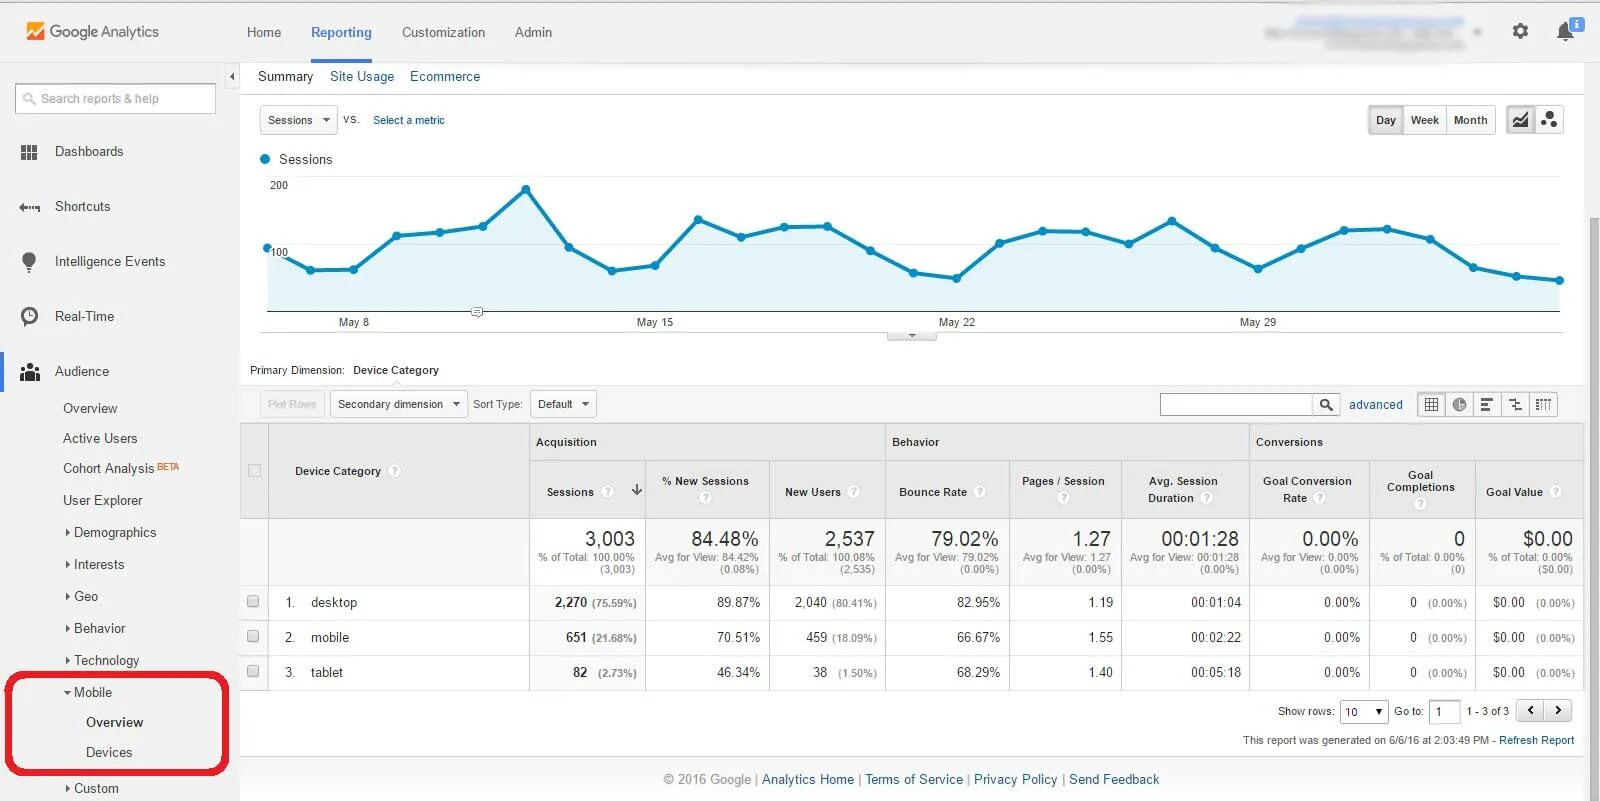1600x801 pixels.
Task: Tick the desktop row checkbox
Action: pyautogui.click(x=253, y=602)
